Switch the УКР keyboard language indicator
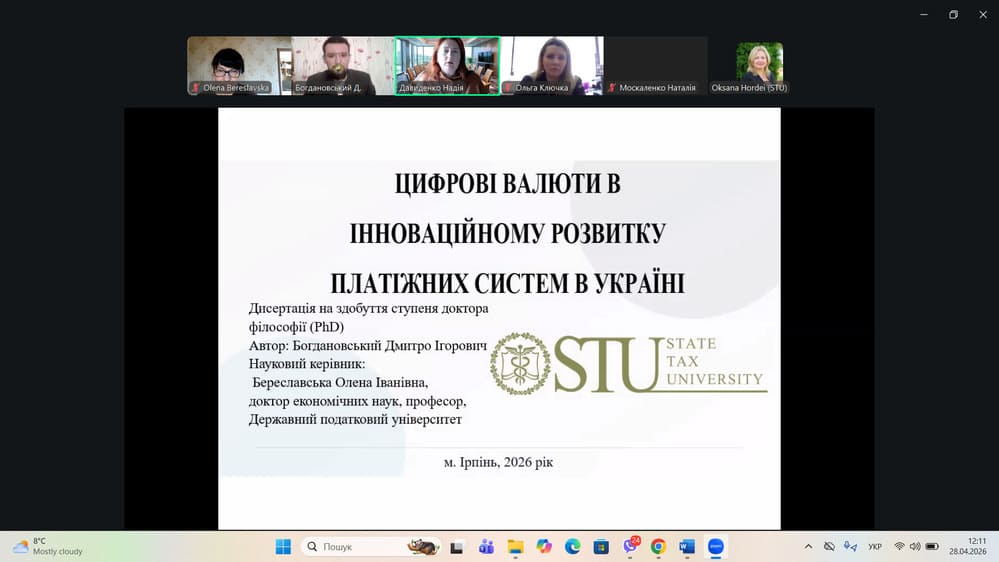Viewport: 999px width, 562px height. (x=875, y=547)
